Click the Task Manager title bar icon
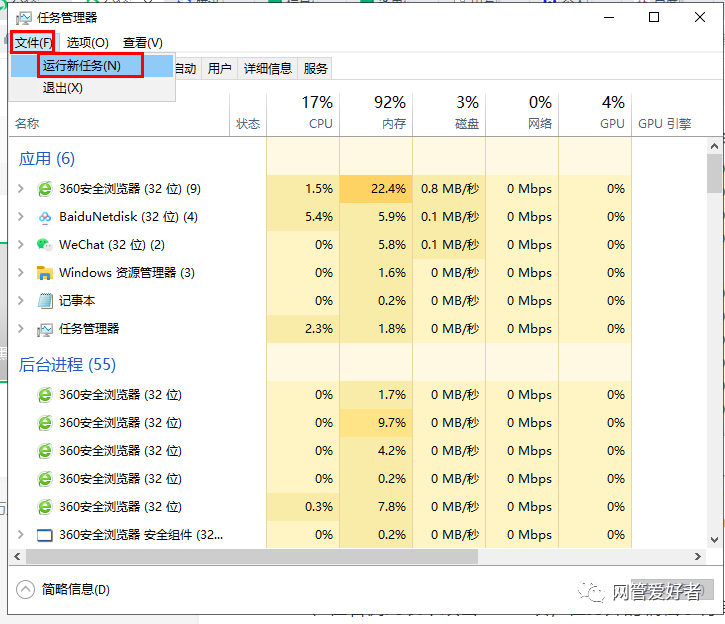This screenshot has height=624, width=725. click(x=24, y=18)
